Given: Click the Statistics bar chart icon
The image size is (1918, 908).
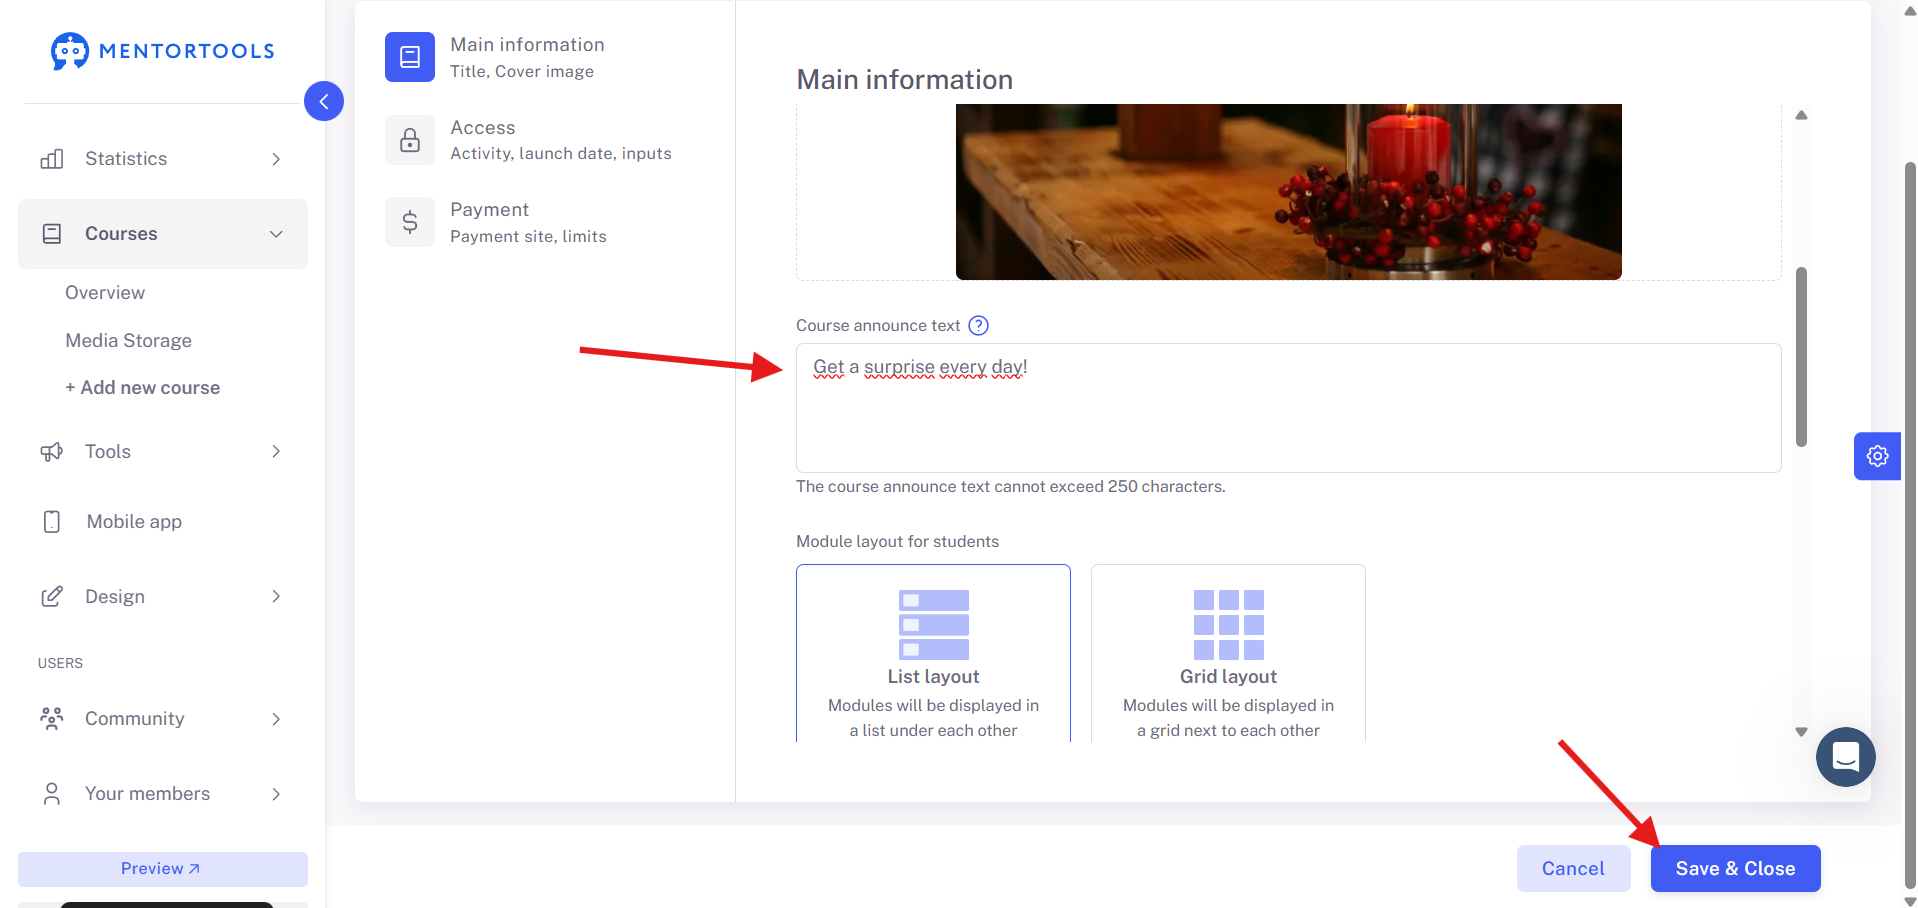Looking at the screenshot, I should (52, 159).
